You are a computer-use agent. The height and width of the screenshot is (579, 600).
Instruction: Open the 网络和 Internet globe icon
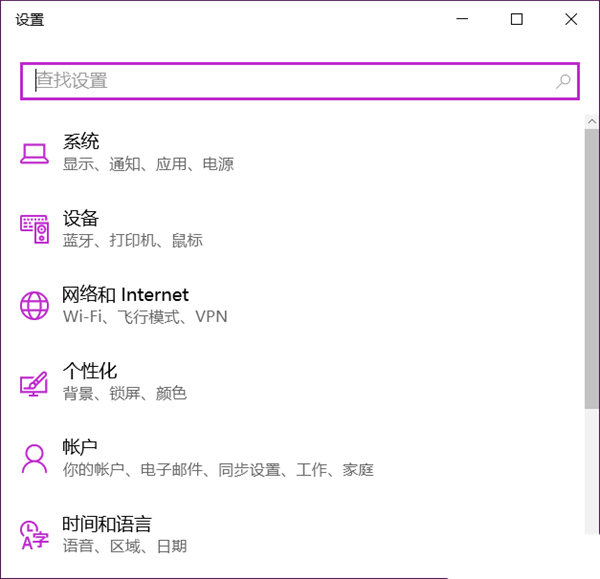coord(34,305)
